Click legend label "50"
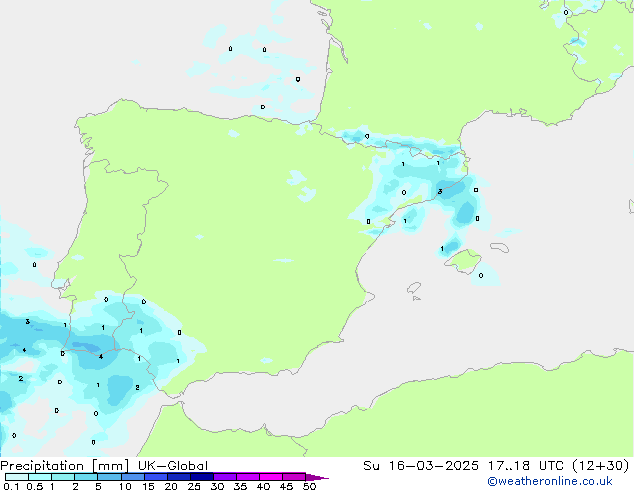The image size is (634, 490). coord(309,486)
